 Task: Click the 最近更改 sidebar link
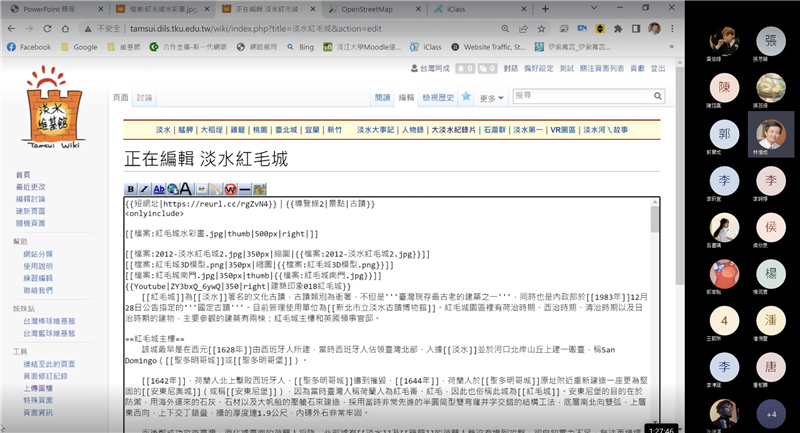pos(31,187)
